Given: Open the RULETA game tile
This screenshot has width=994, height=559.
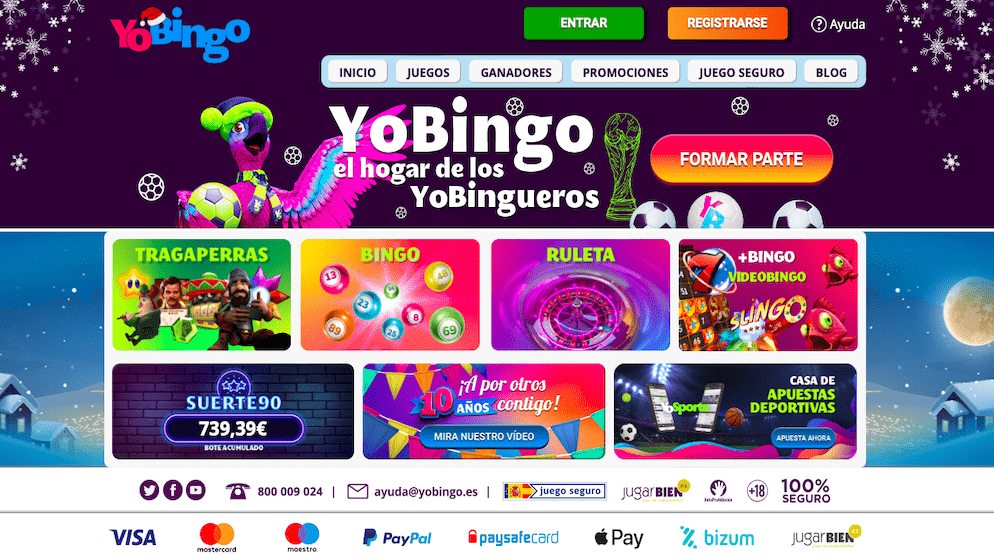Looking at the screenshot, I should point(580,295).
